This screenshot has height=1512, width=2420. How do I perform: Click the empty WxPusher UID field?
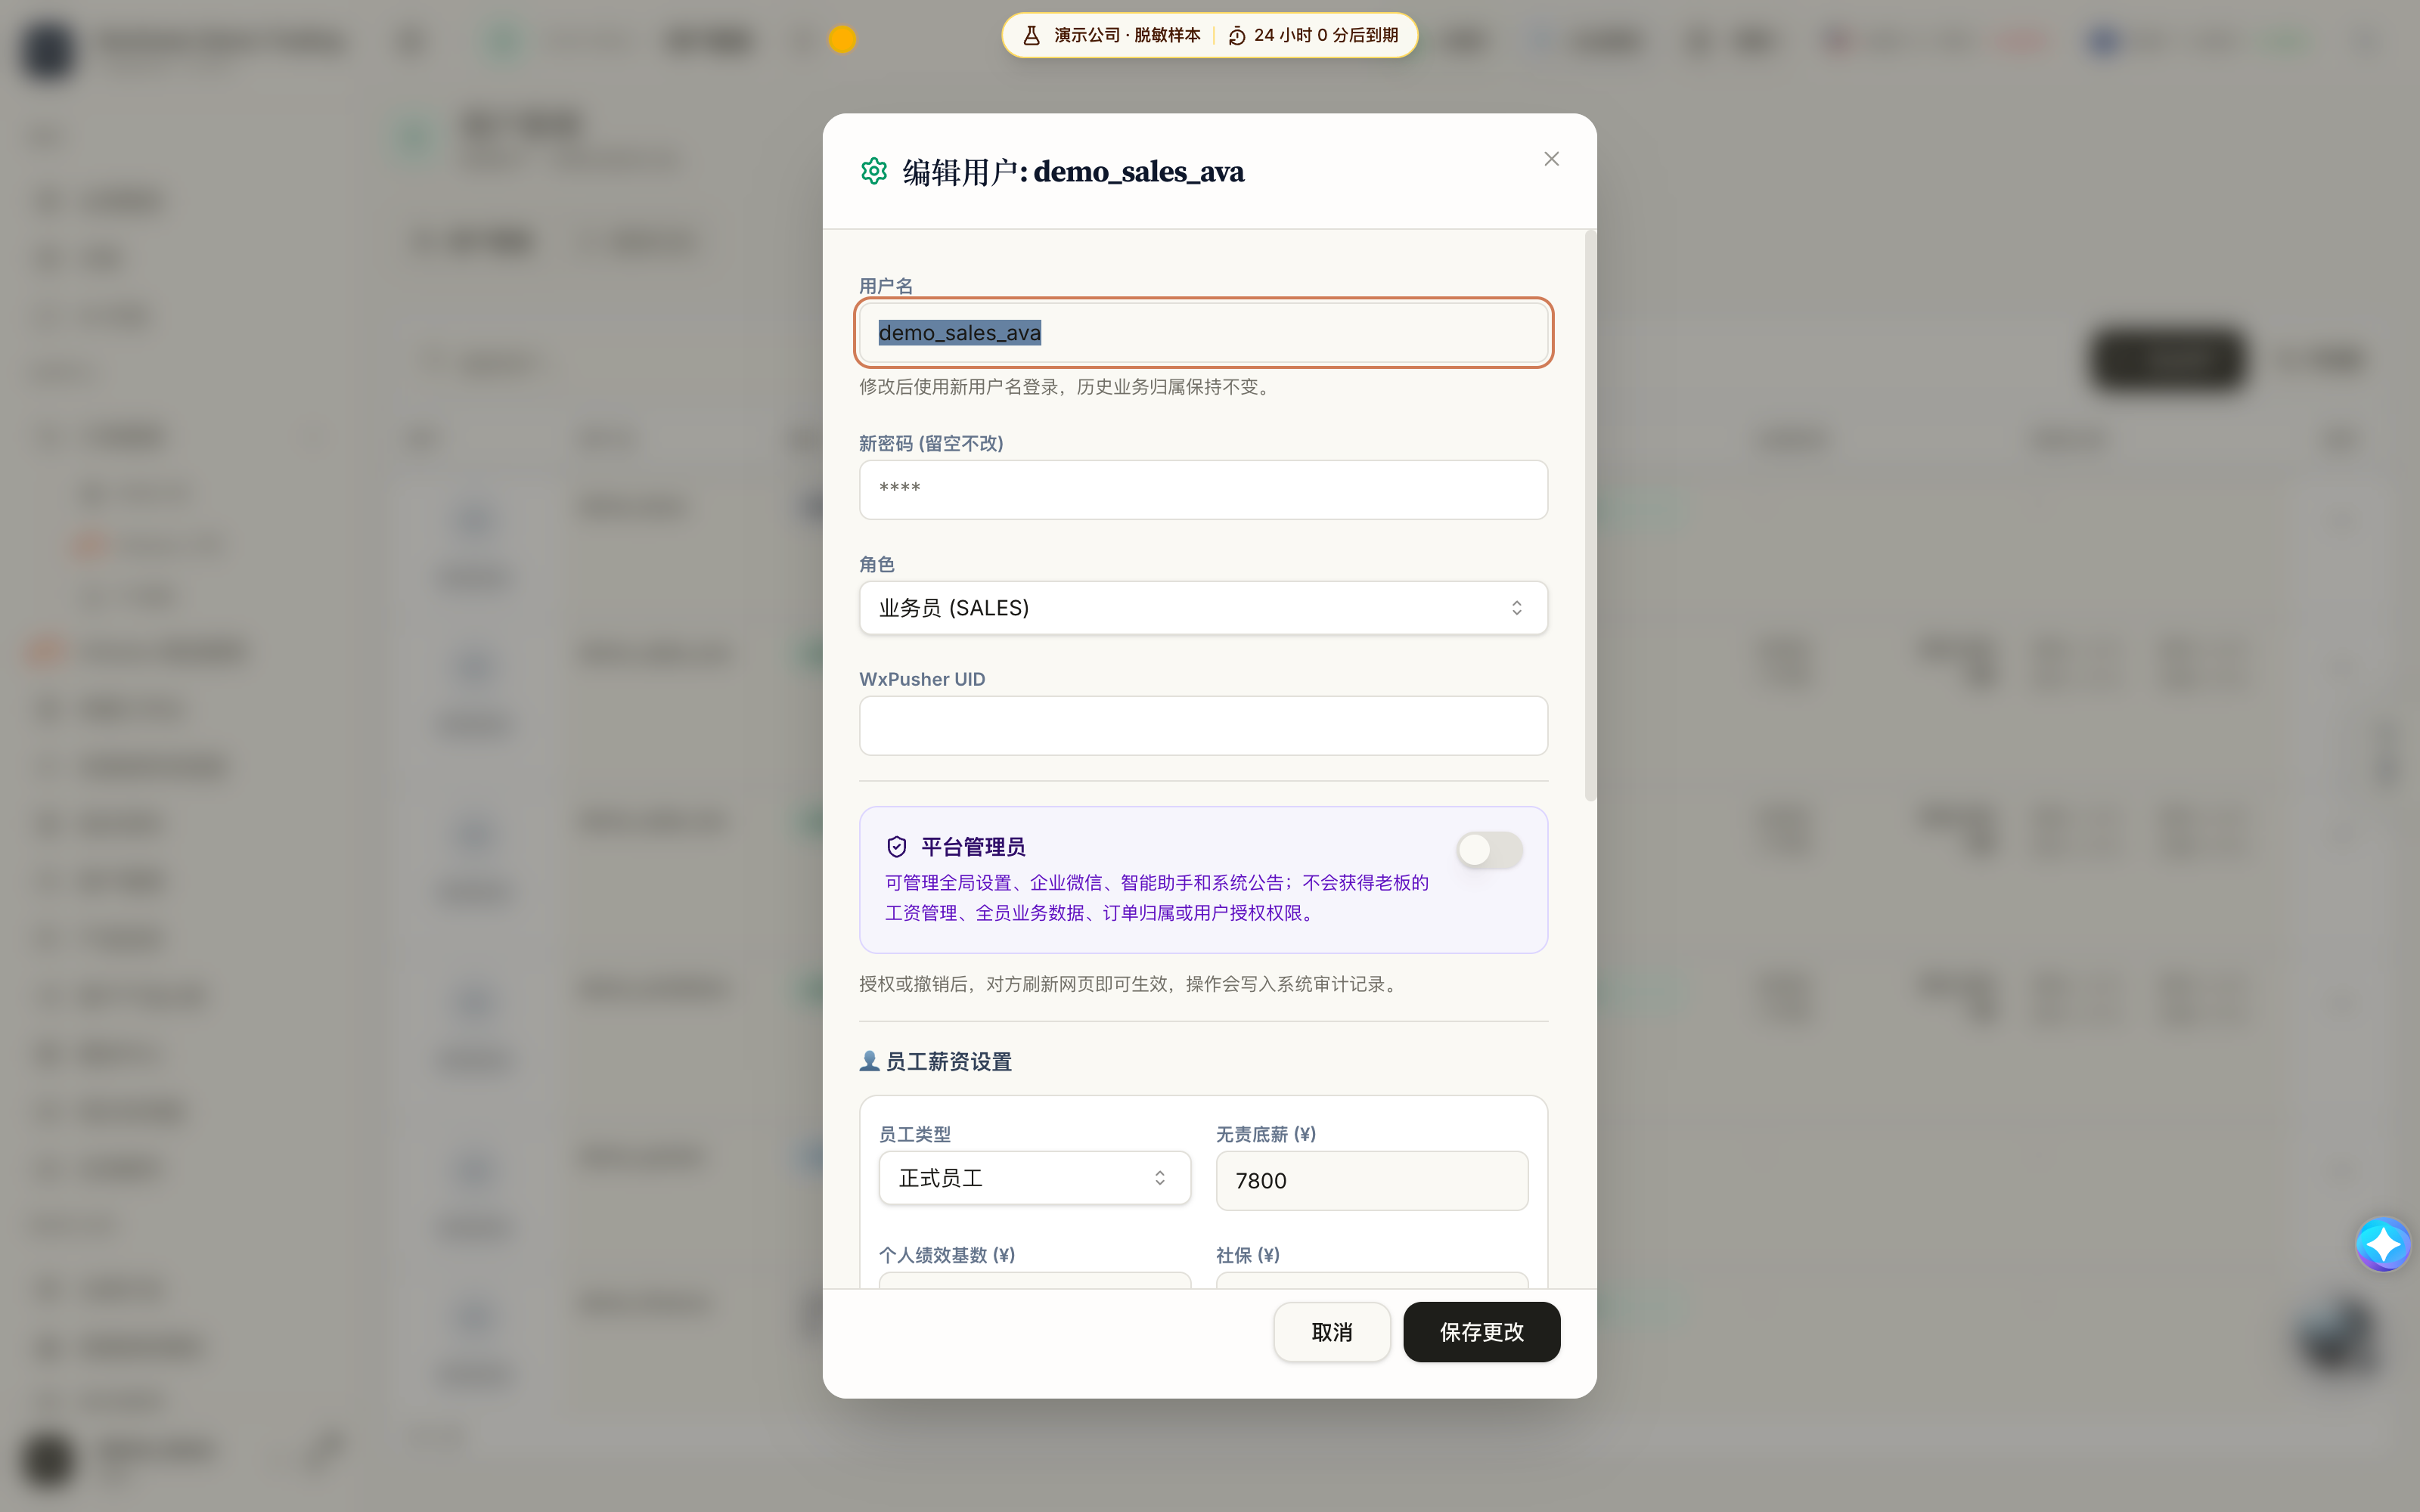pyautogui.click(x=1203, y=725)
